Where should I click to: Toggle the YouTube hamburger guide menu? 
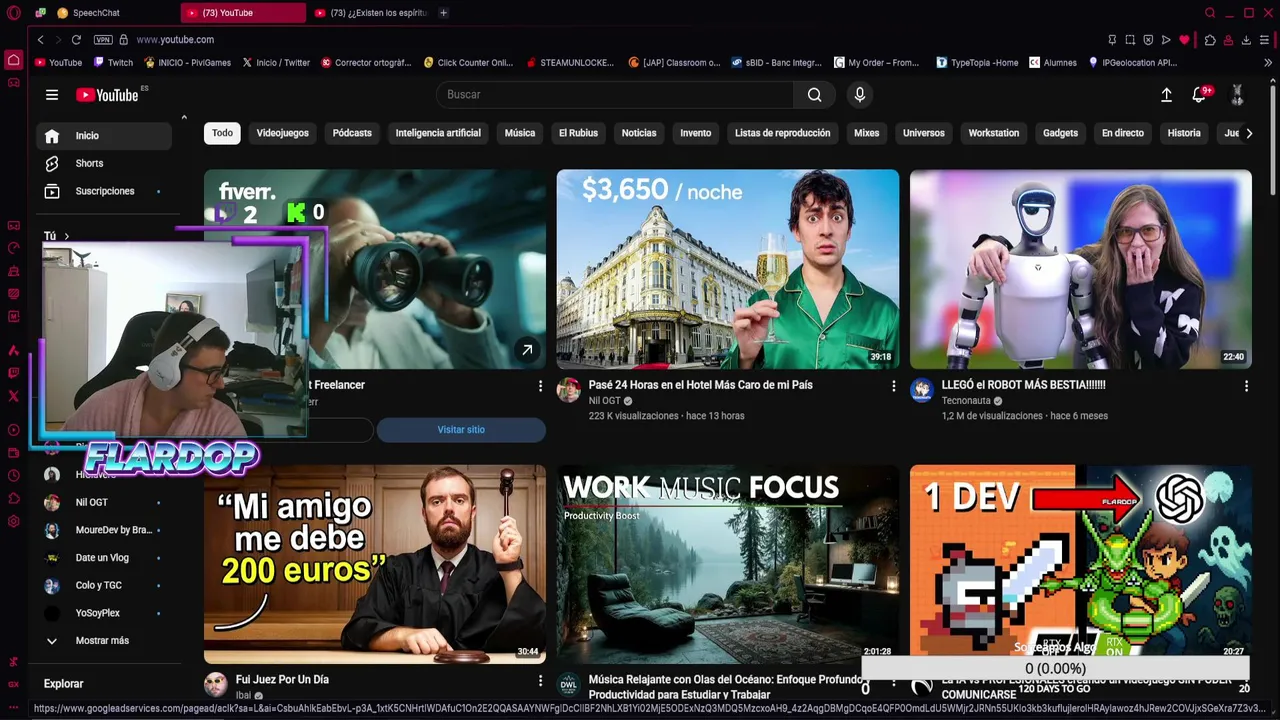coord(52,95)
